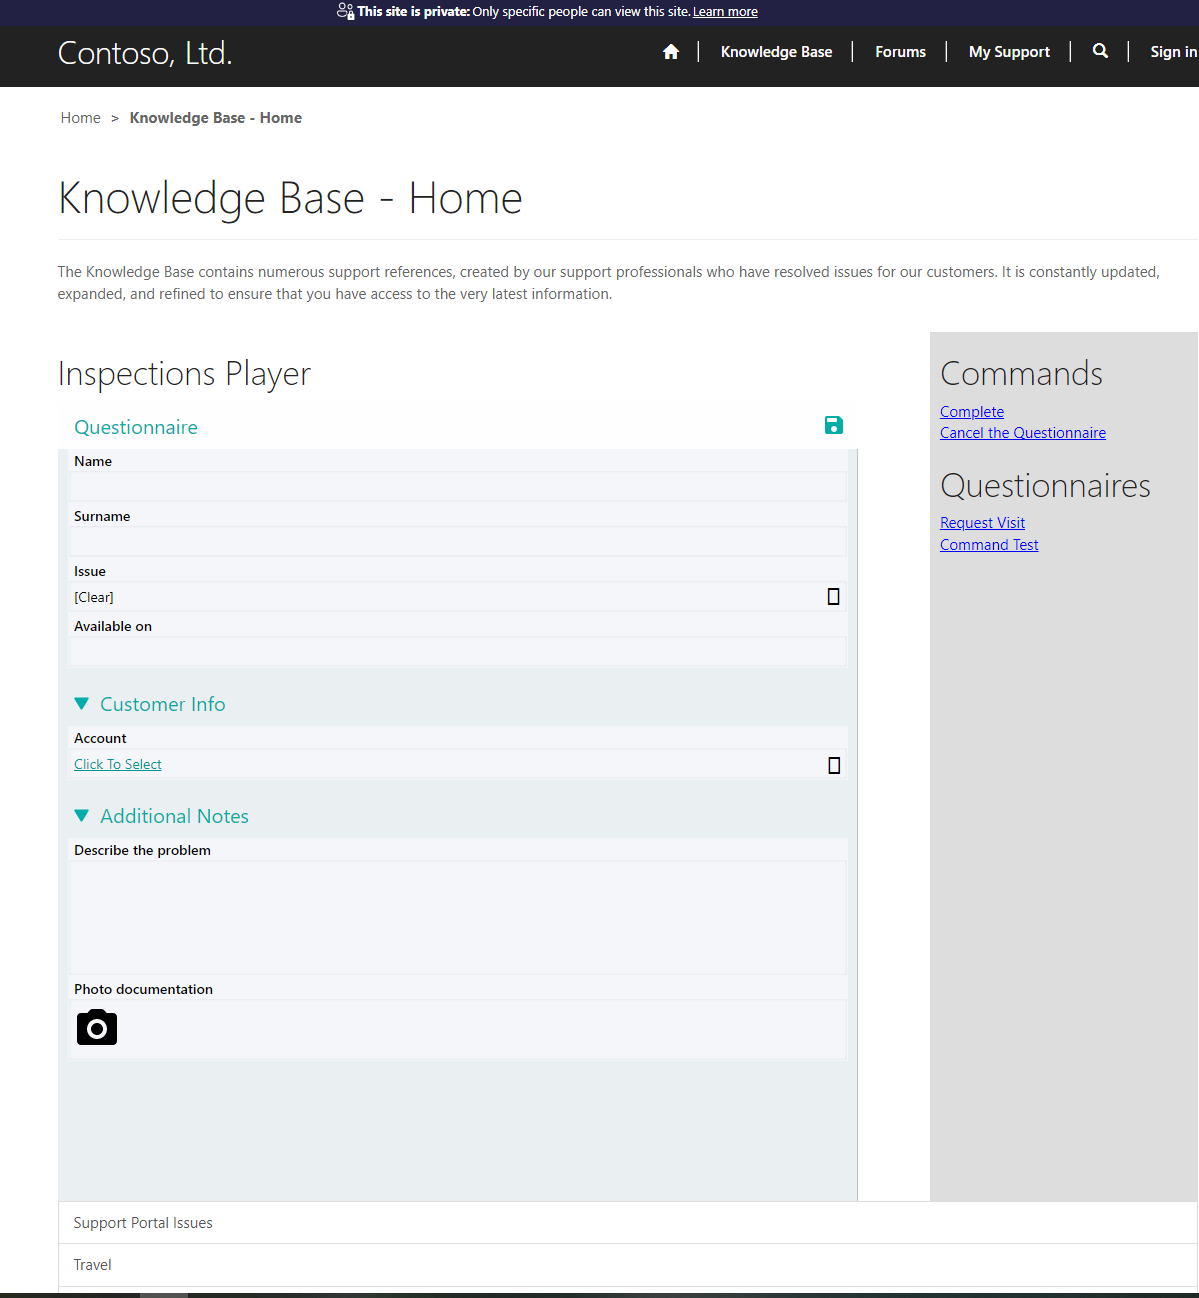The width and height of the screenshot is (1199, 1298).
Task: Select the Travel category row
Action: pyautogui.click(x=628, y=1265)
